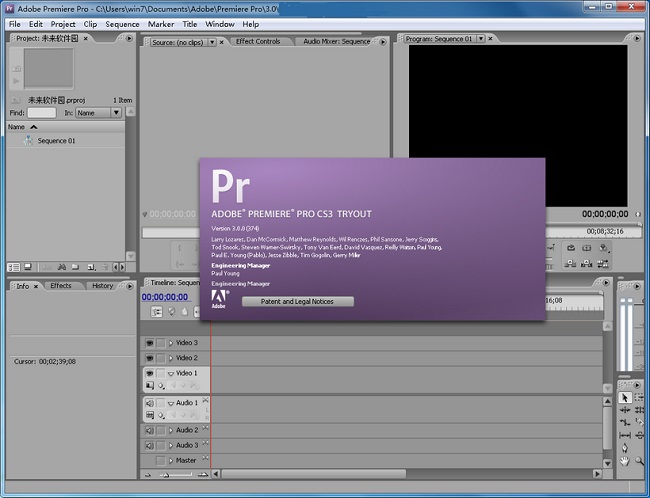Click the Find search field
Screen dimensions: 650x498
tap(42, 114)
